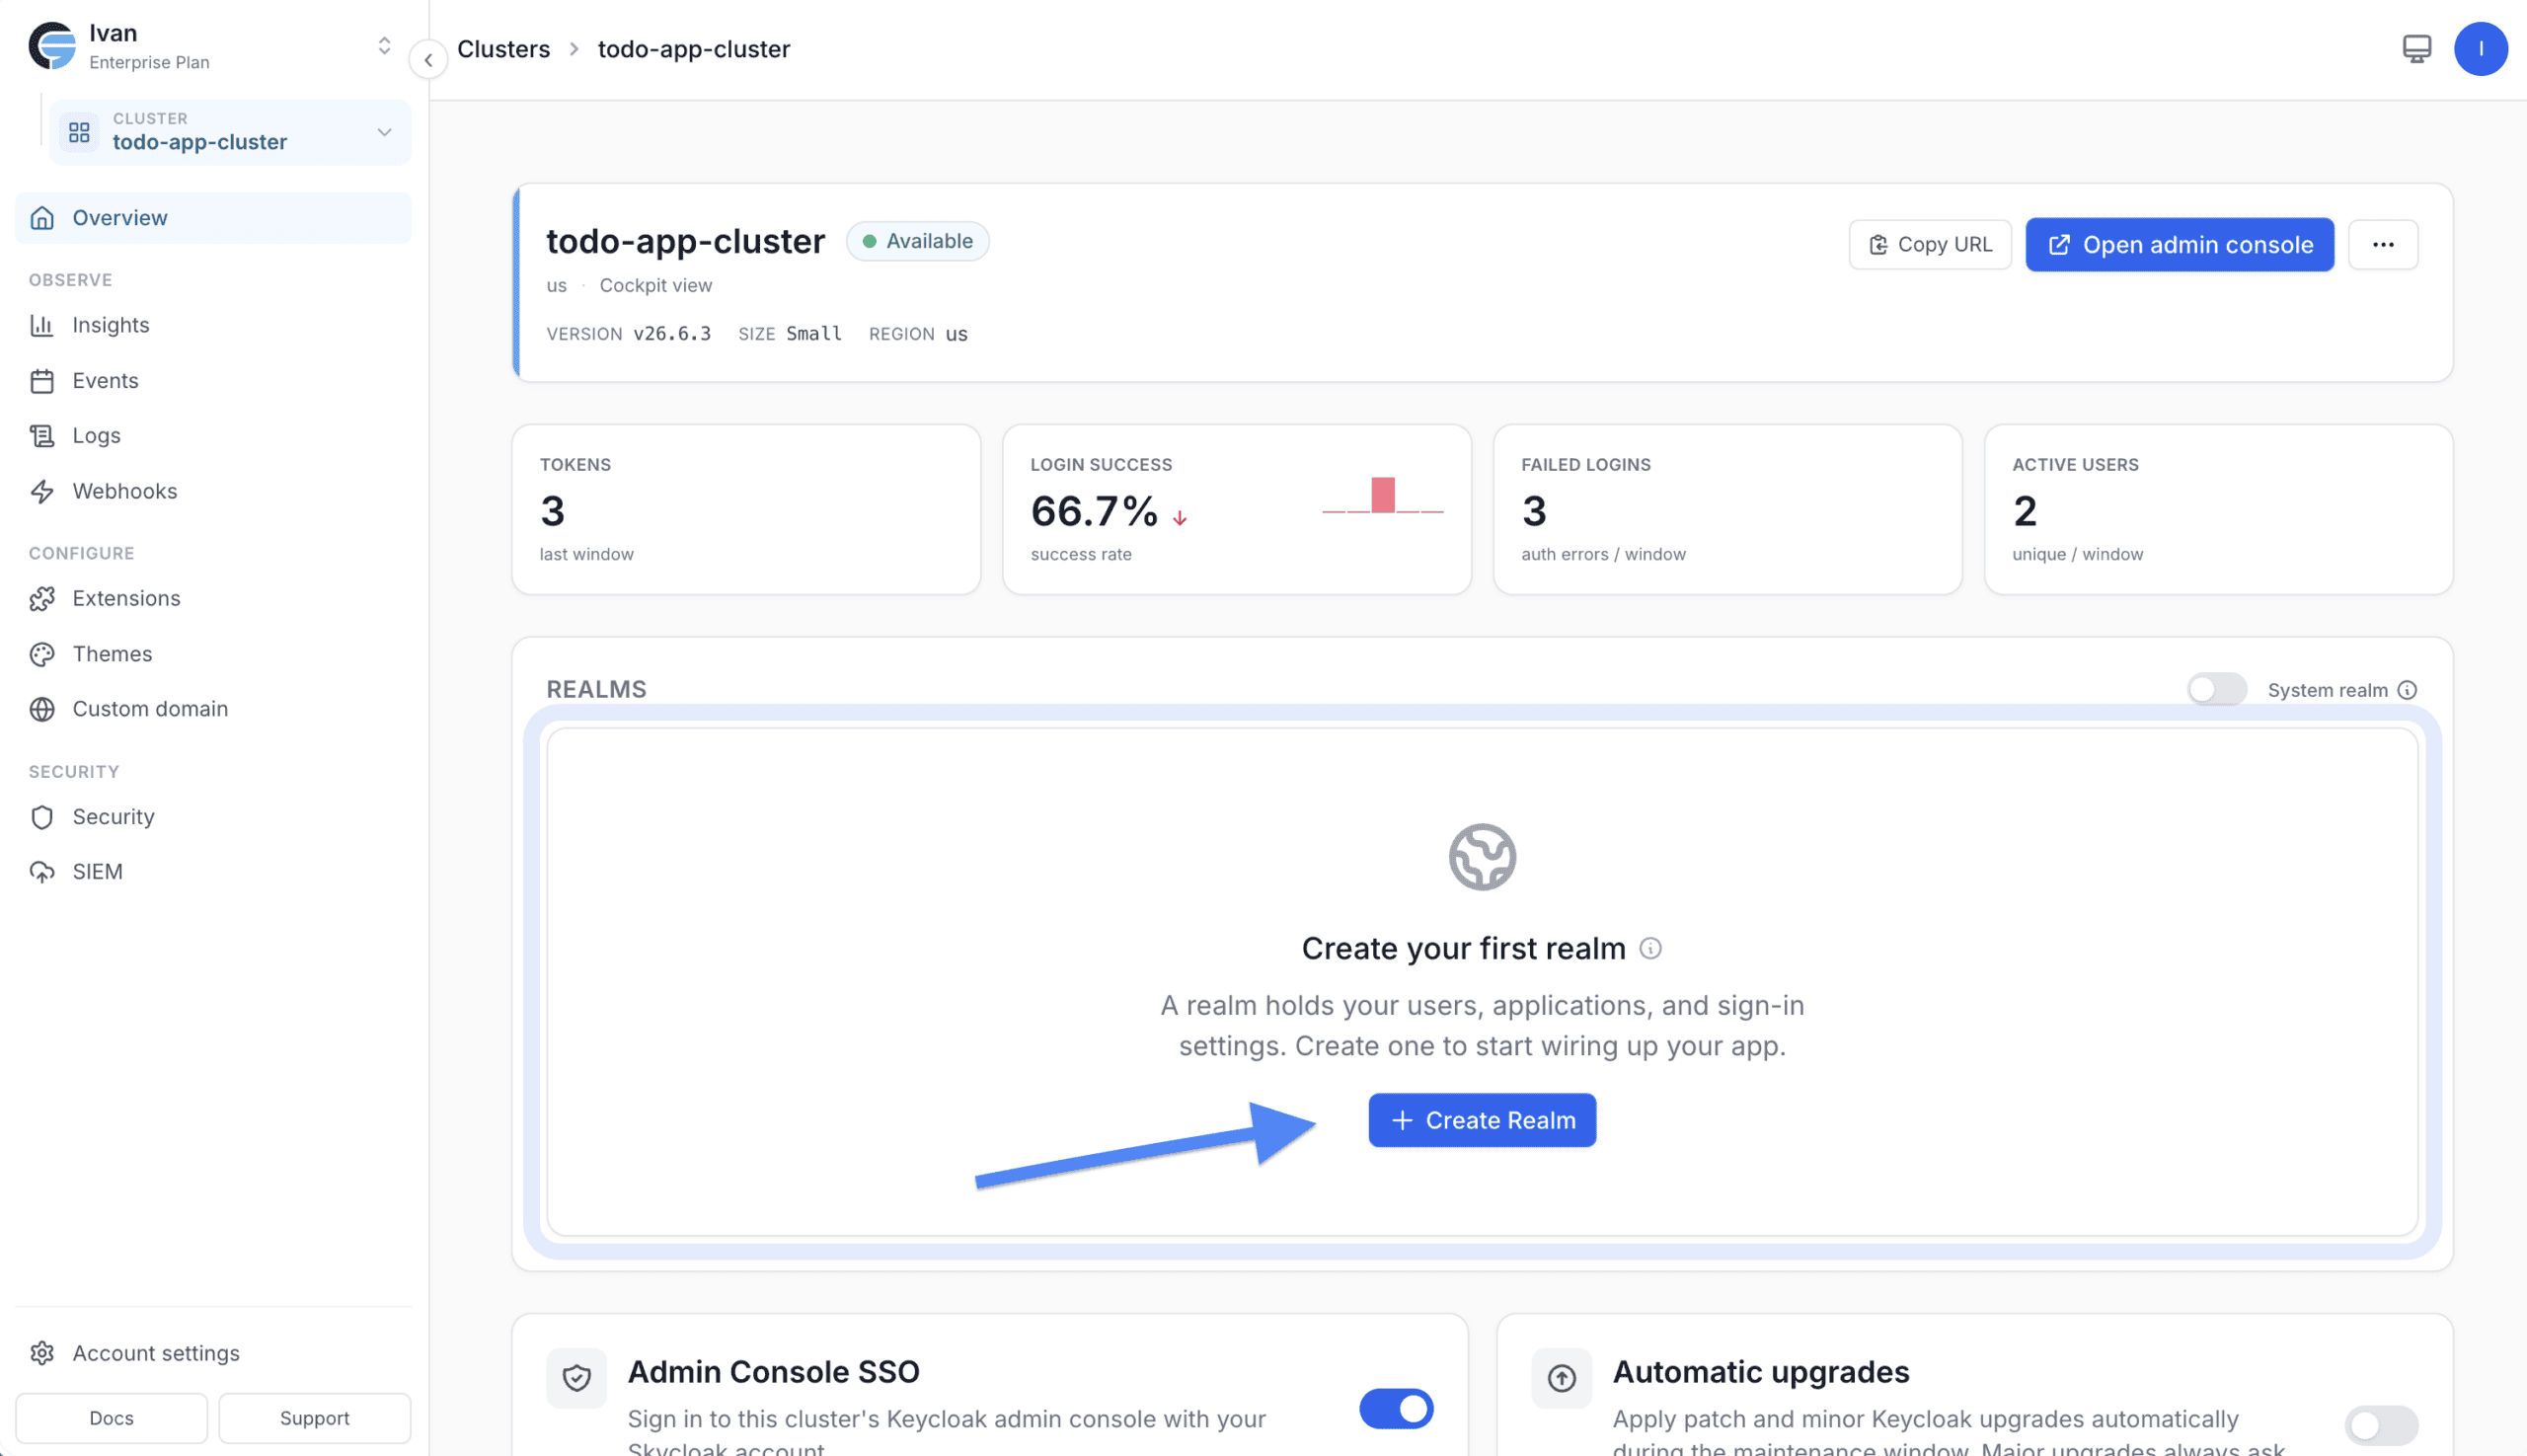Click the globe icon in realms panel

(x=1482, y=856)
